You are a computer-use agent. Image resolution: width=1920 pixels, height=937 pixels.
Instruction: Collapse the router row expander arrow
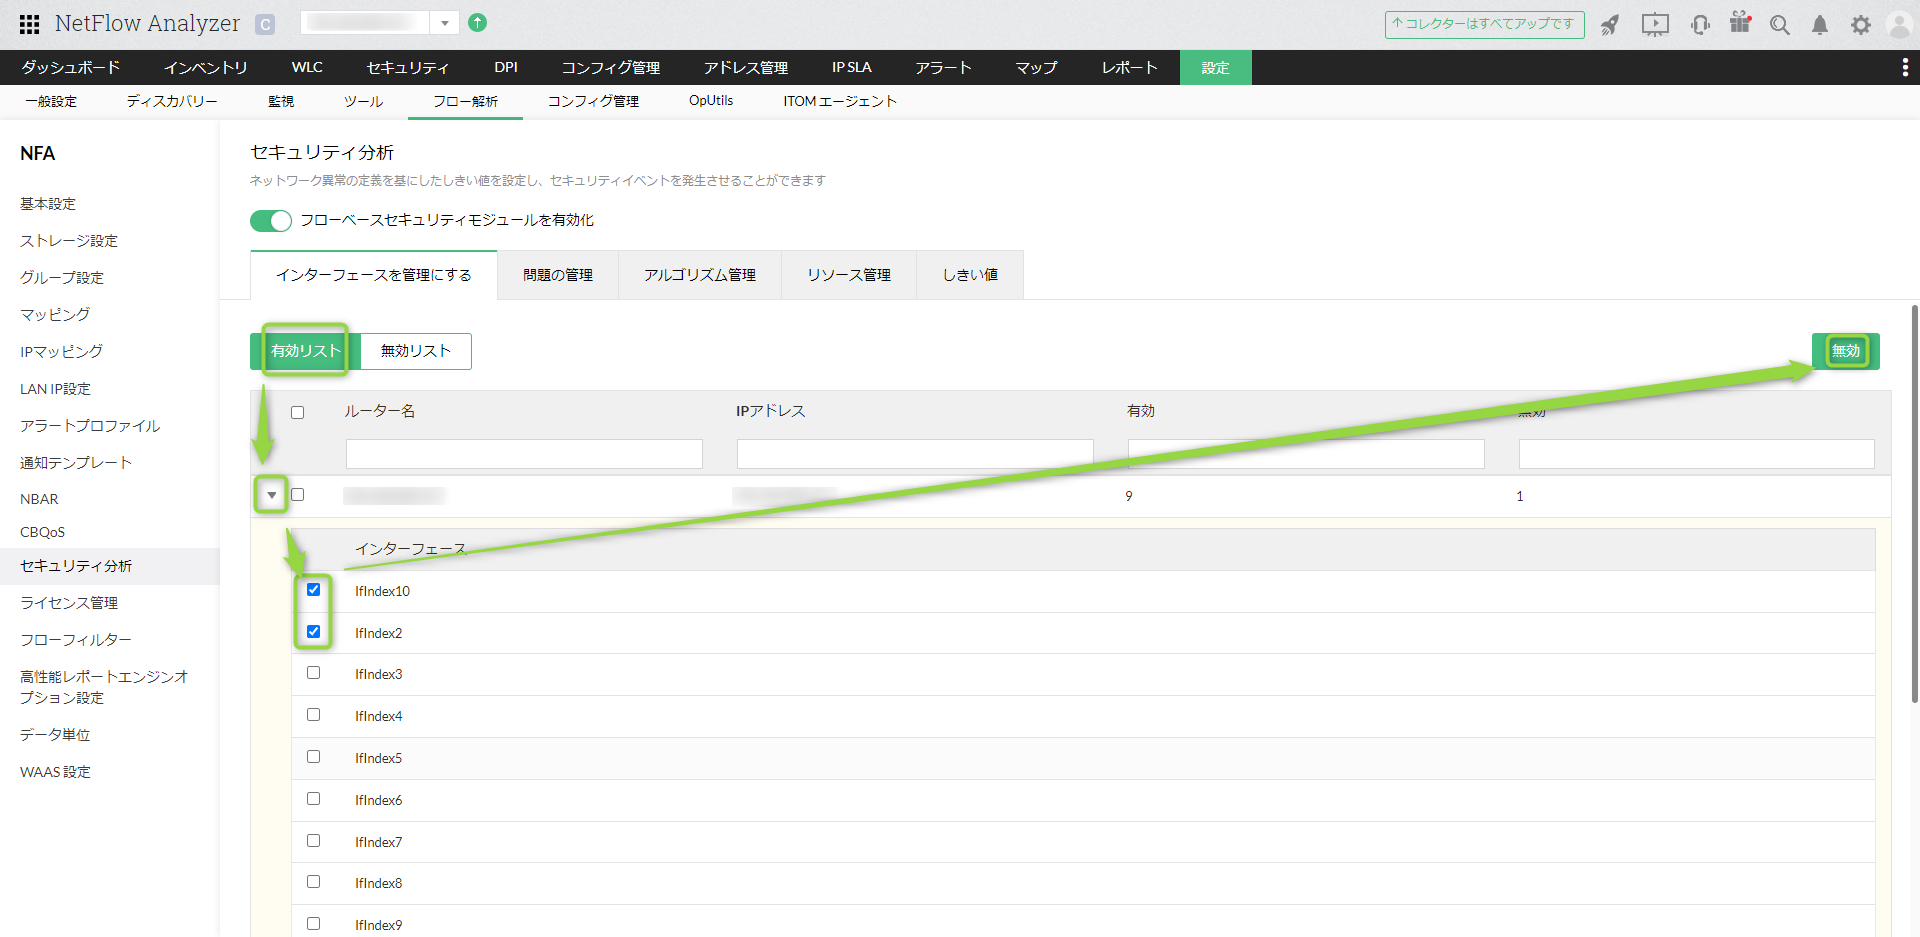tap(271, 495)
